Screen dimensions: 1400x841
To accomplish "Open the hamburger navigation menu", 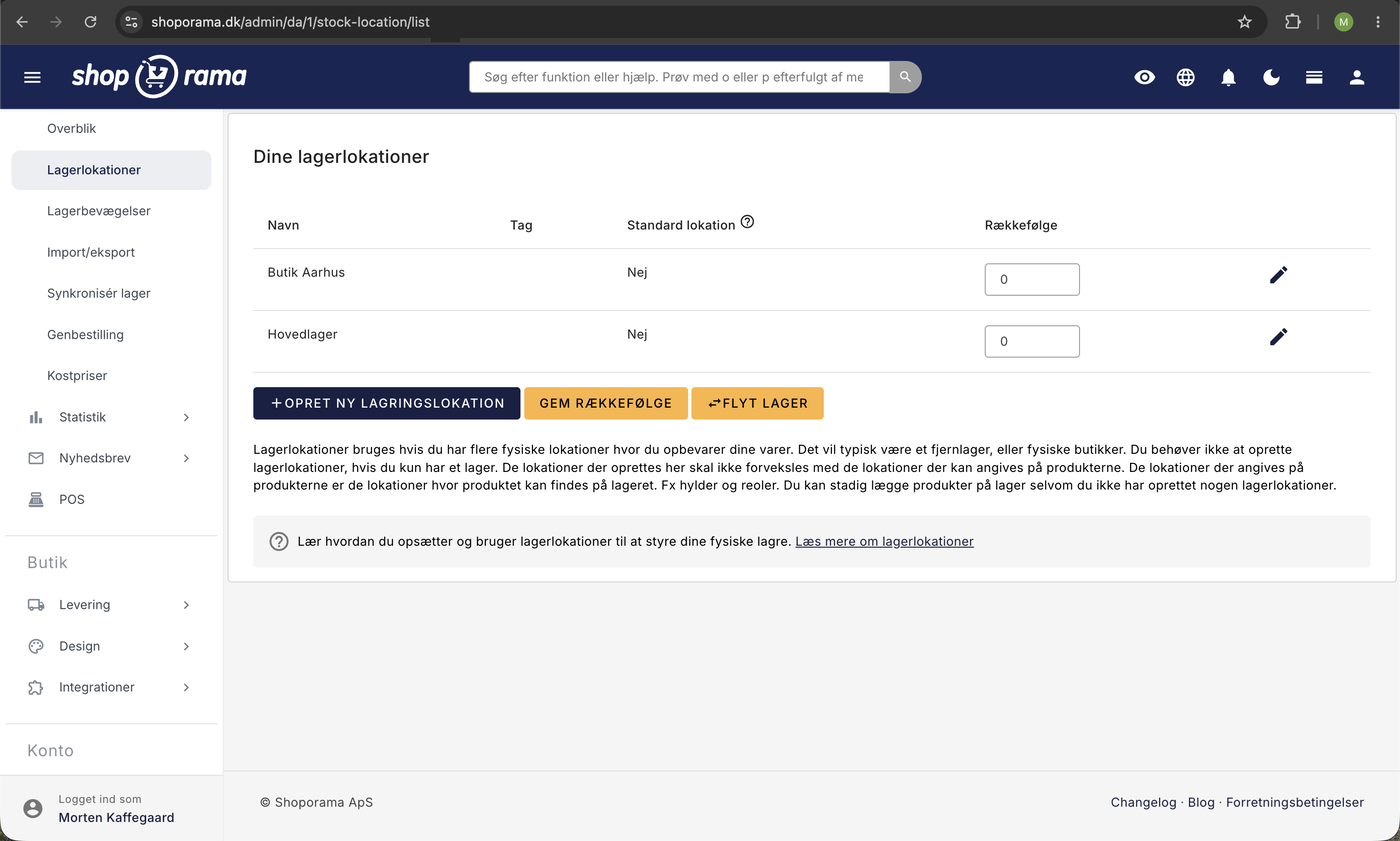I will tap(32, 77).
